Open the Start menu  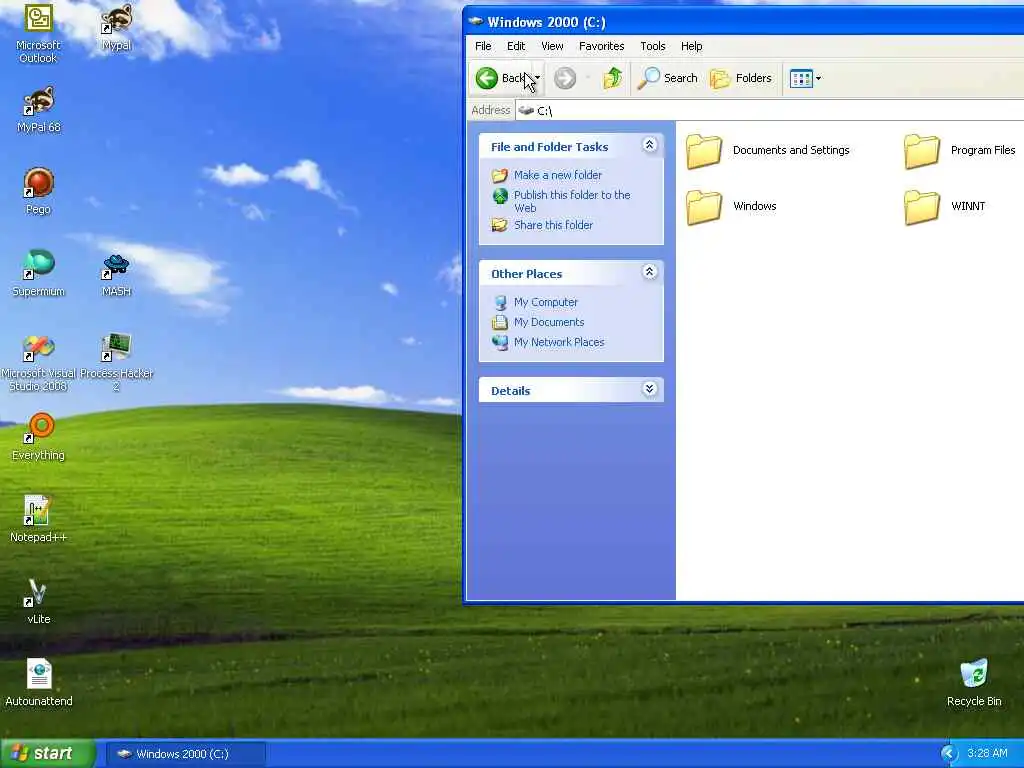pyautogui.click(x=47, y=753)
